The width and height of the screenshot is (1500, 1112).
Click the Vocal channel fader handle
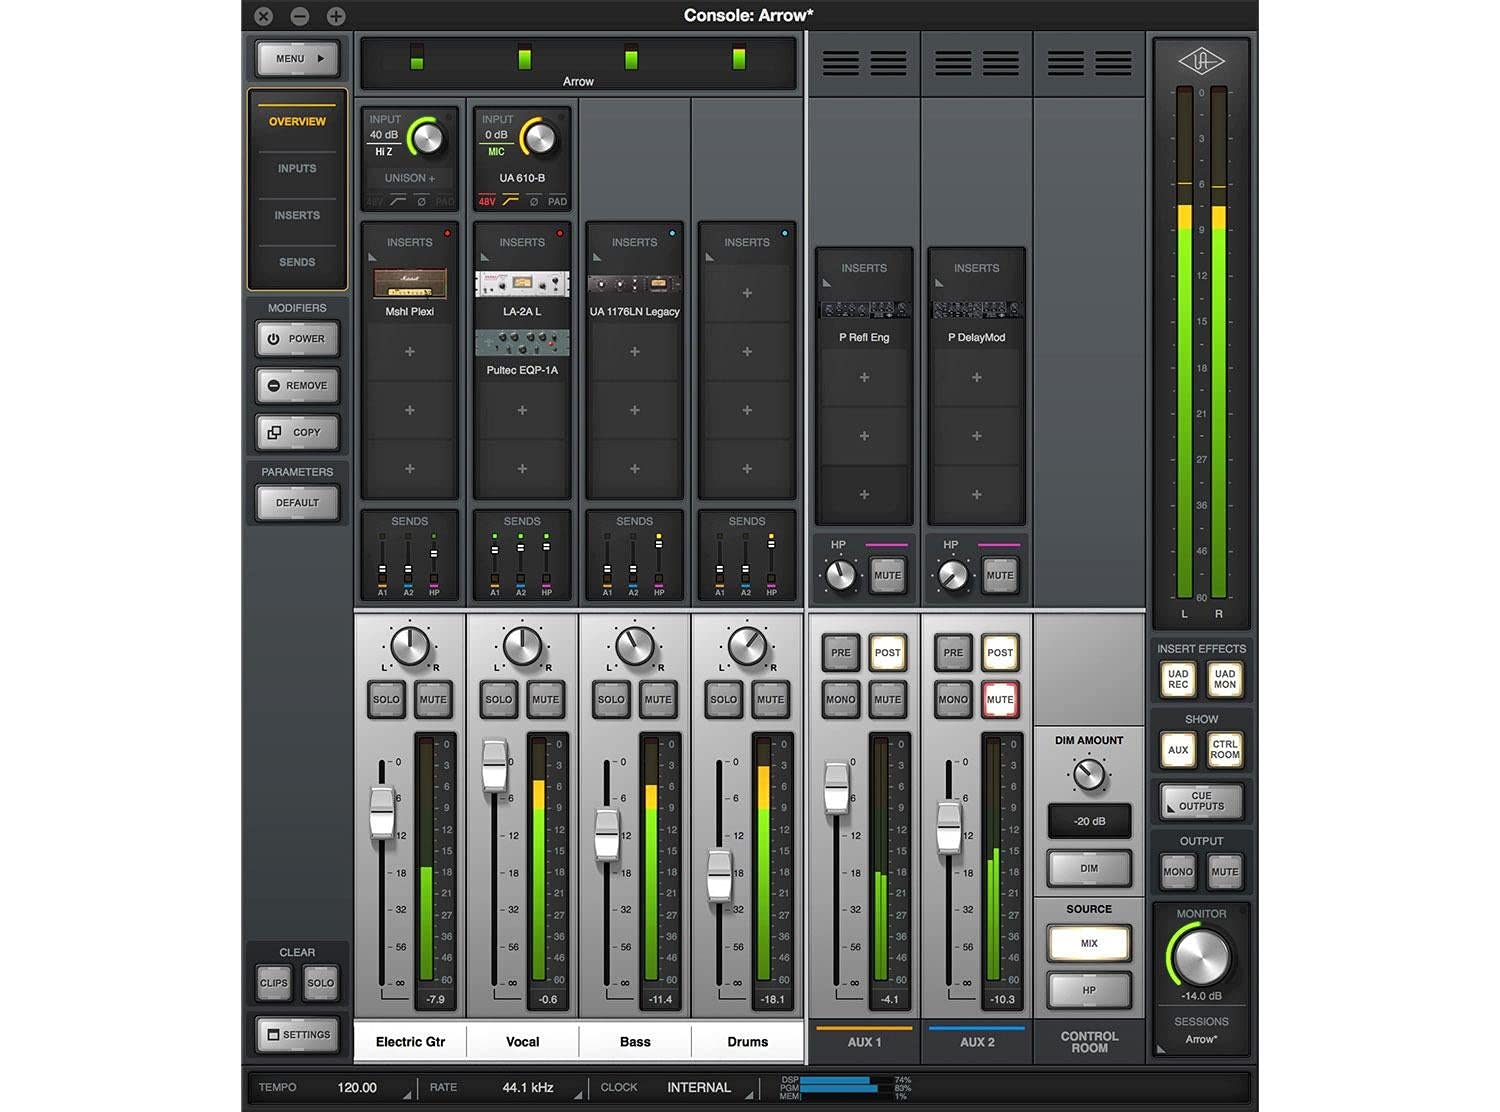click(494, 766)
